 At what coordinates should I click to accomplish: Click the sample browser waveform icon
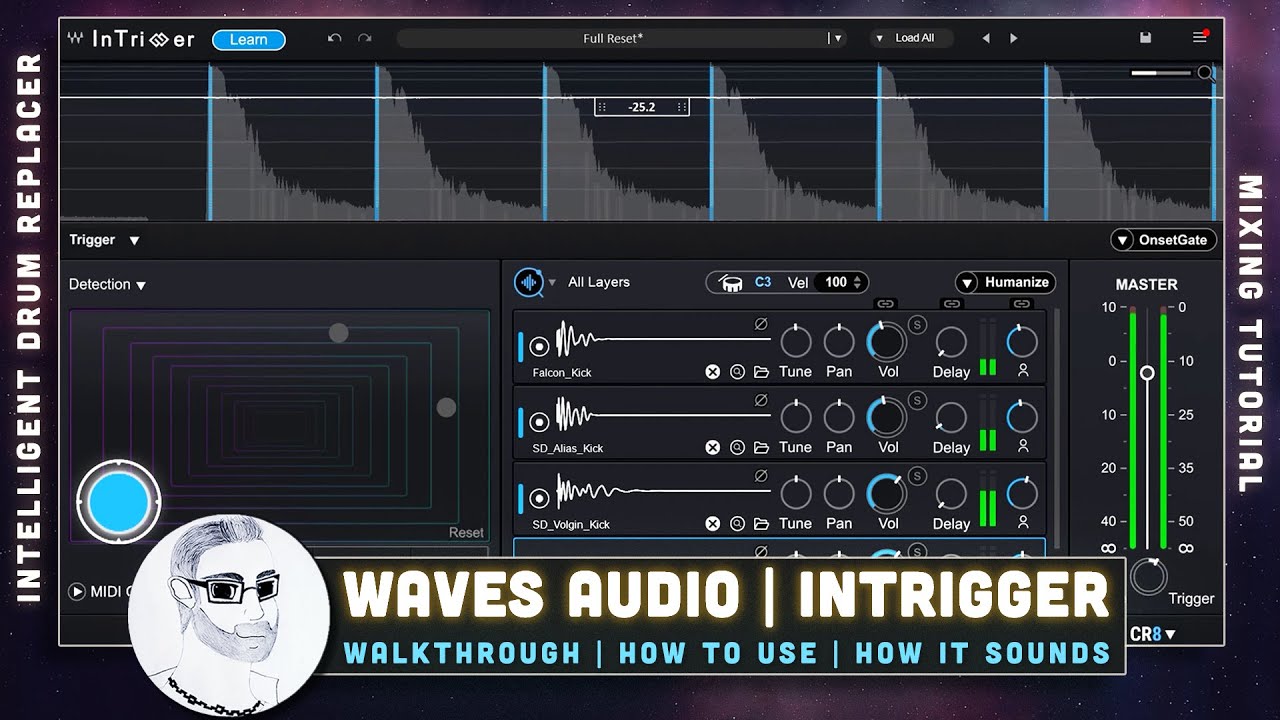[529, 283]
